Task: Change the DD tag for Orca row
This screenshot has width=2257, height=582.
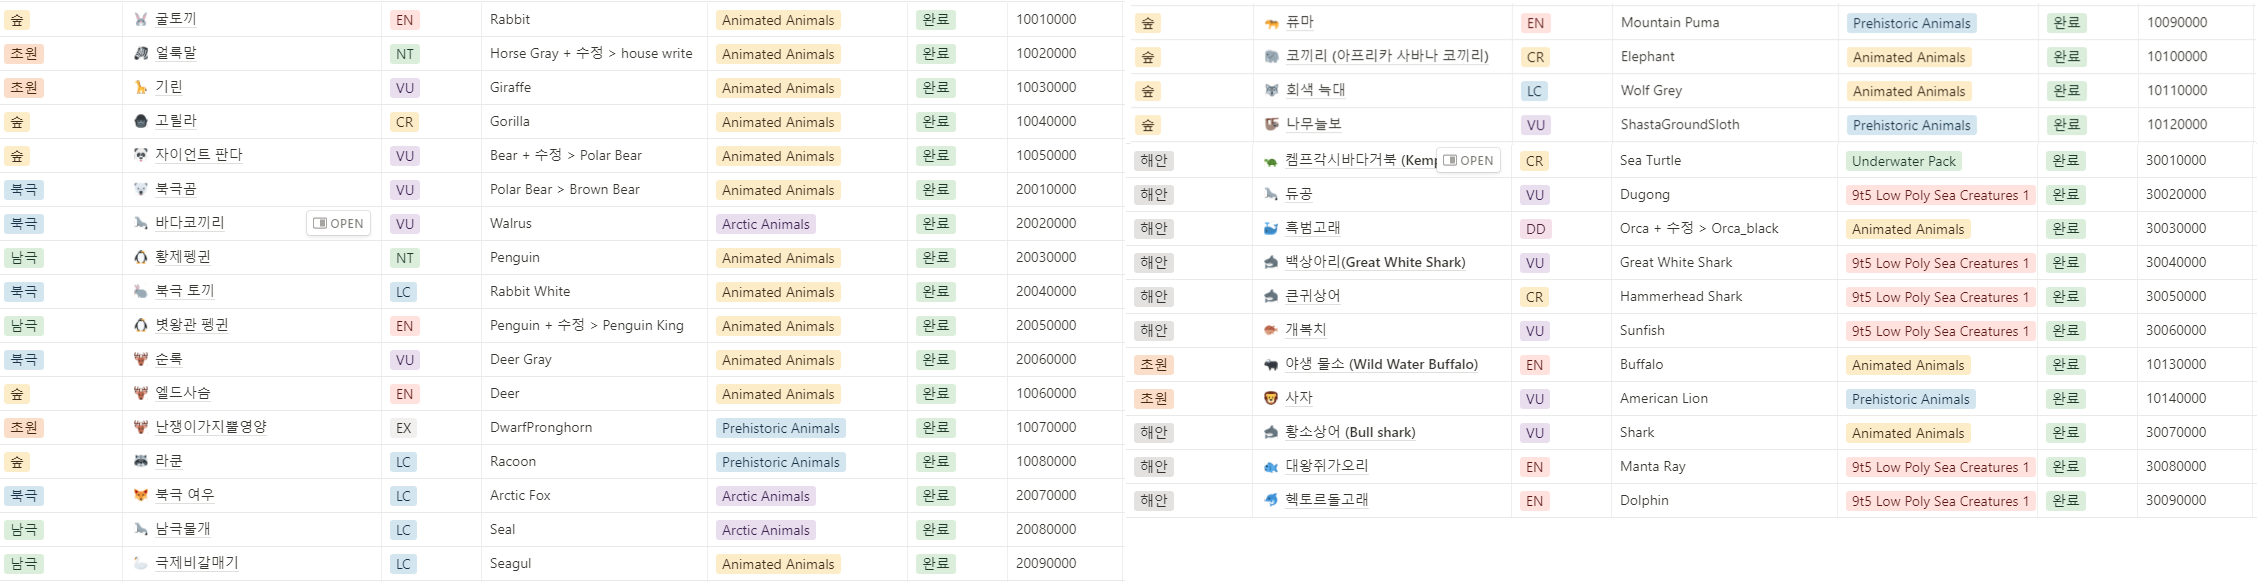Action: 1535,229
